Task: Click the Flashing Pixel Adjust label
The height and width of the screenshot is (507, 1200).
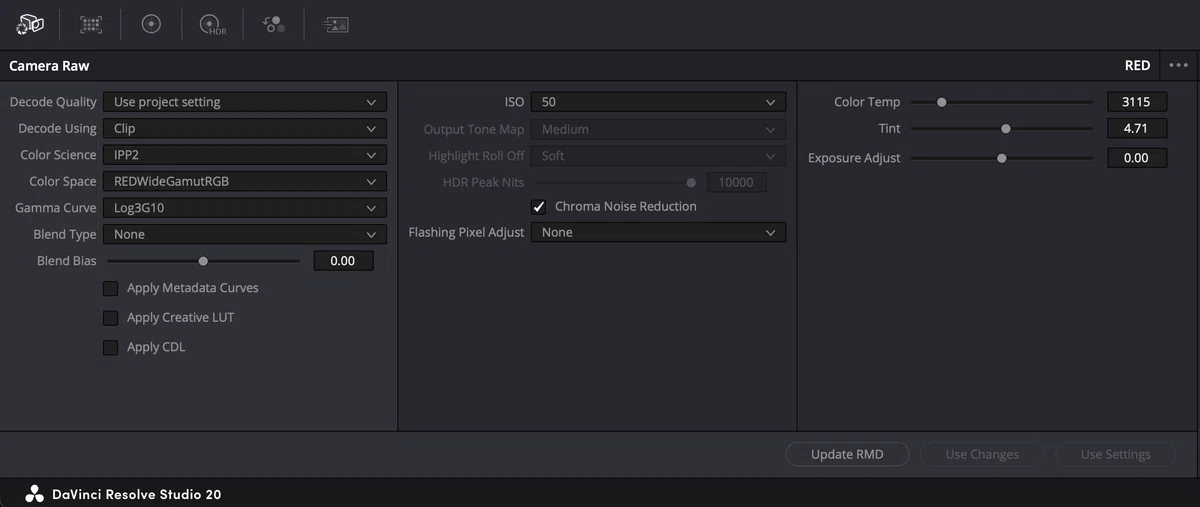Action: [466, 232]
